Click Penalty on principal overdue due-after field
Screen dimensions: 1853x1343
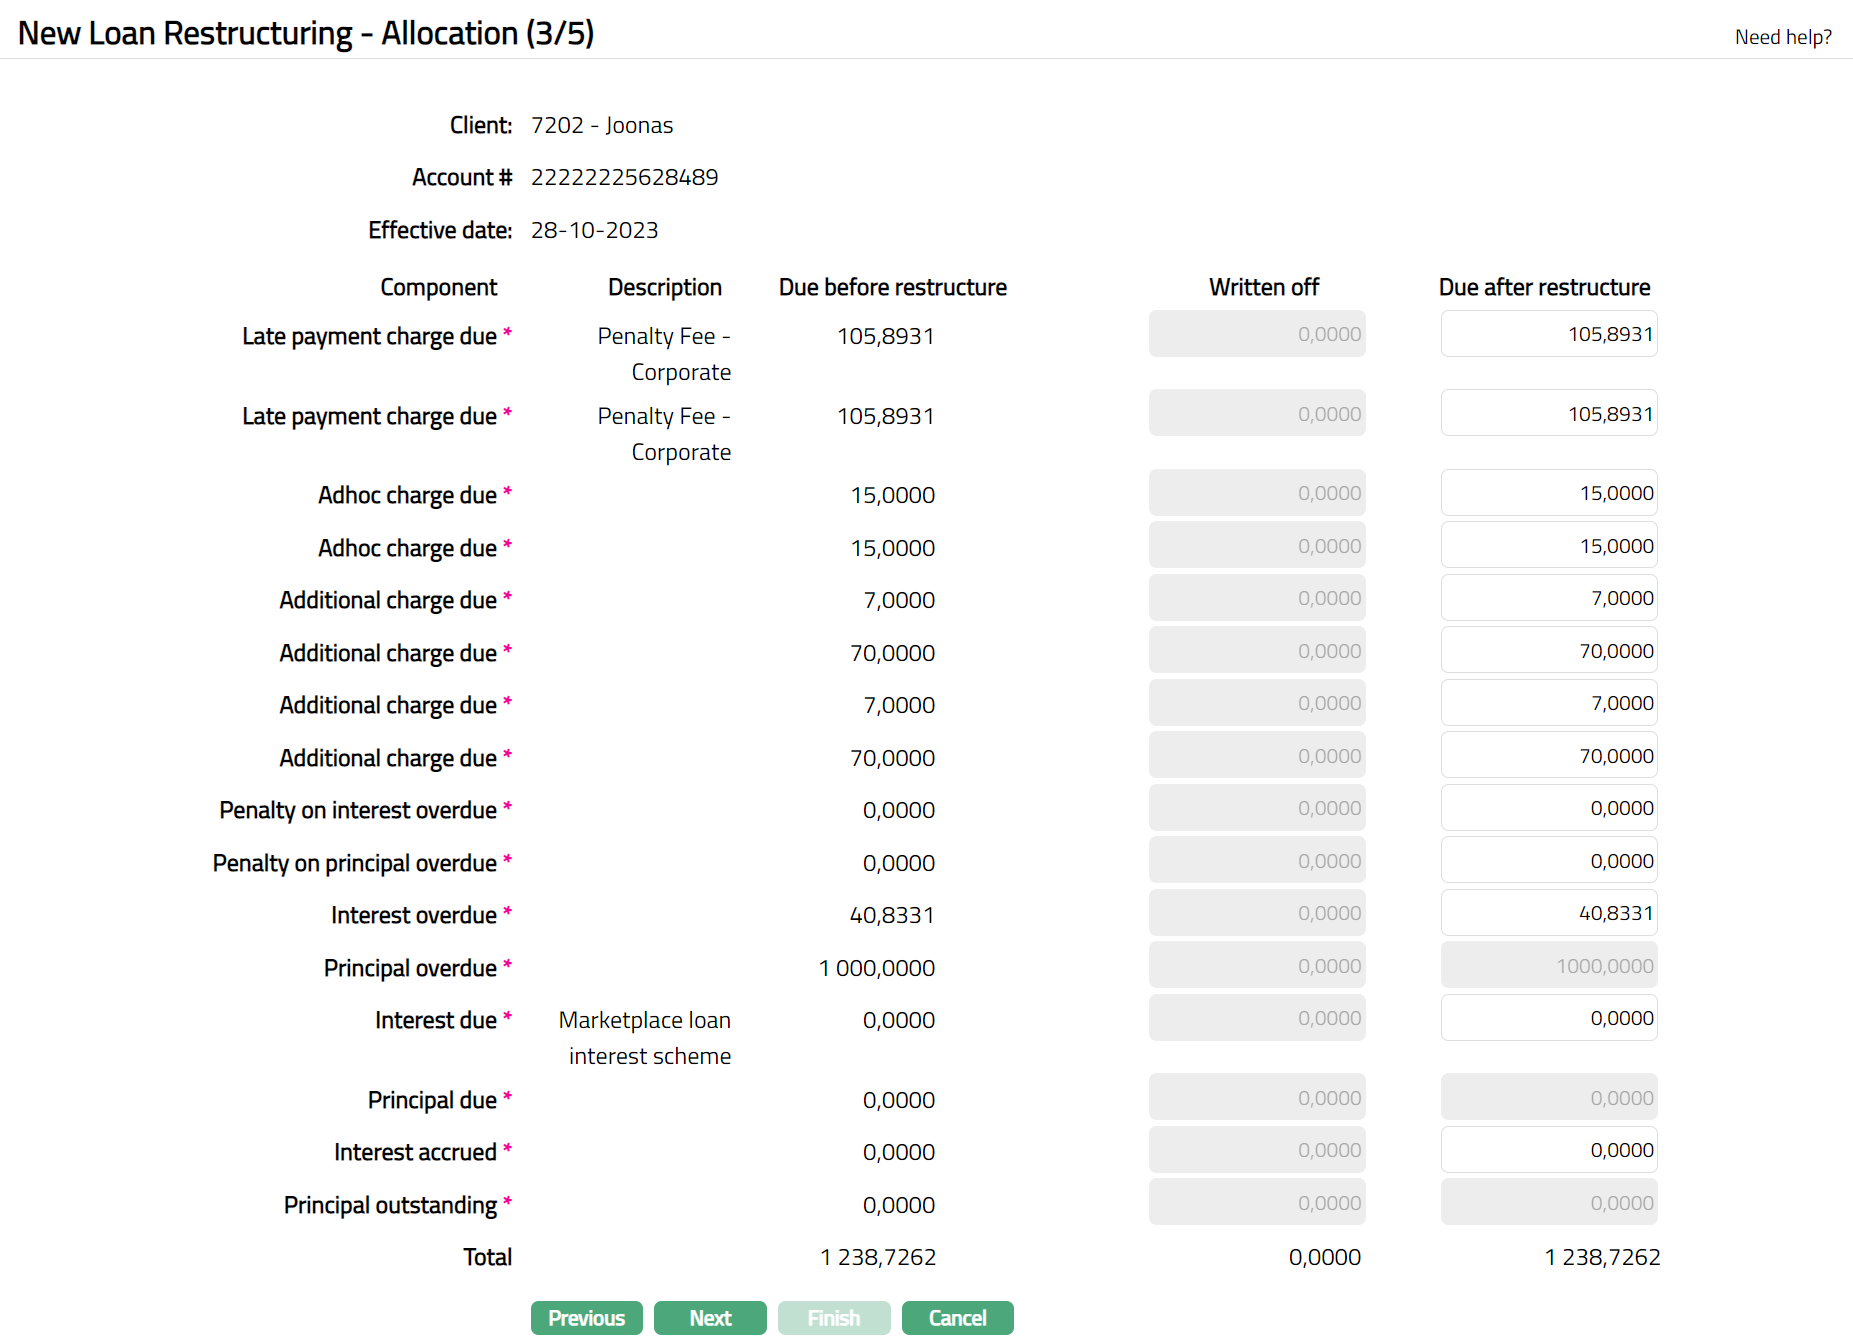coord(1548,861)
